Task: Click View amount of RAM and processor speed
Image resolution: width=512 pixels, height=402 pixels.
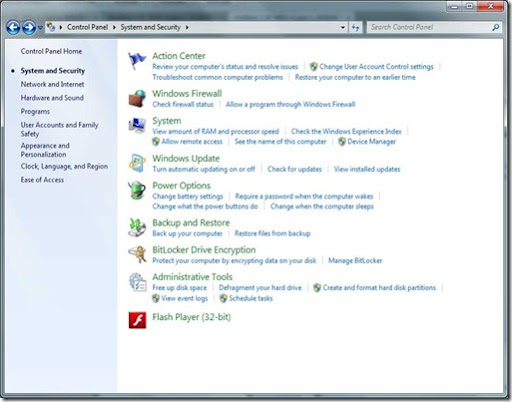Action: click(216, 131)
